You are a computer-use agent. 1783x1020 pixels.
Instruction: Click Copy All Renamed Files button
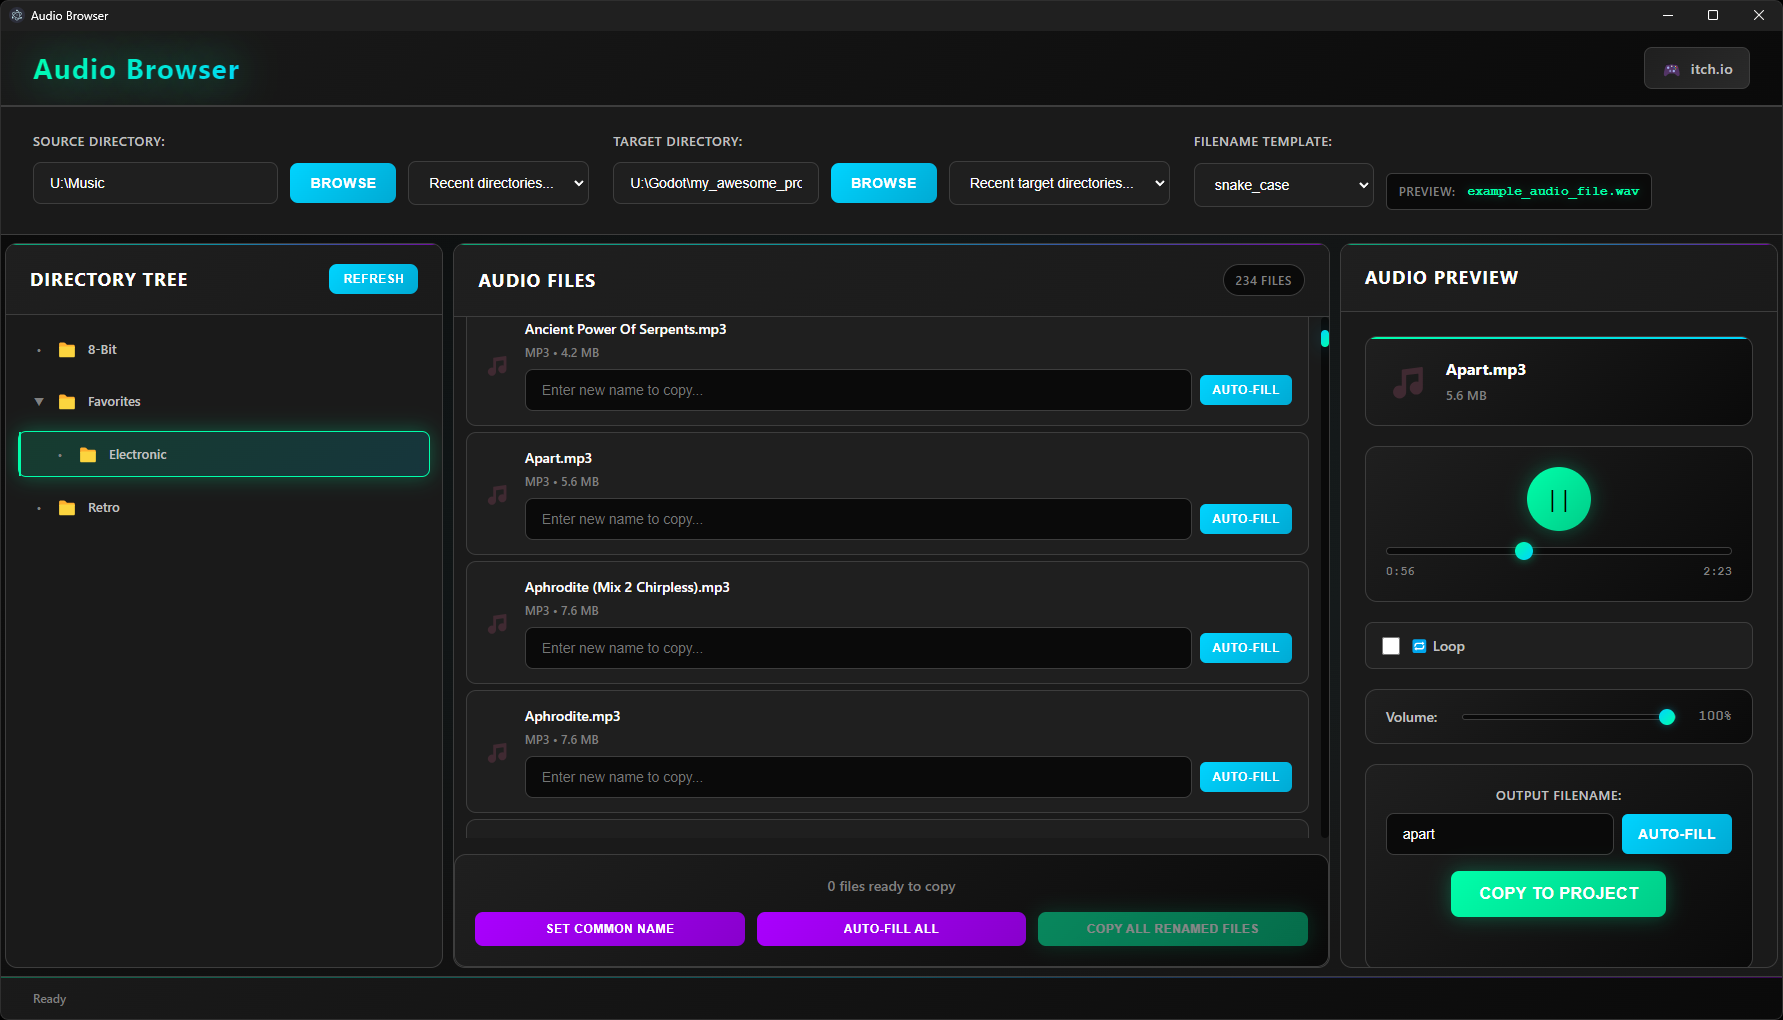[1172, 929]
